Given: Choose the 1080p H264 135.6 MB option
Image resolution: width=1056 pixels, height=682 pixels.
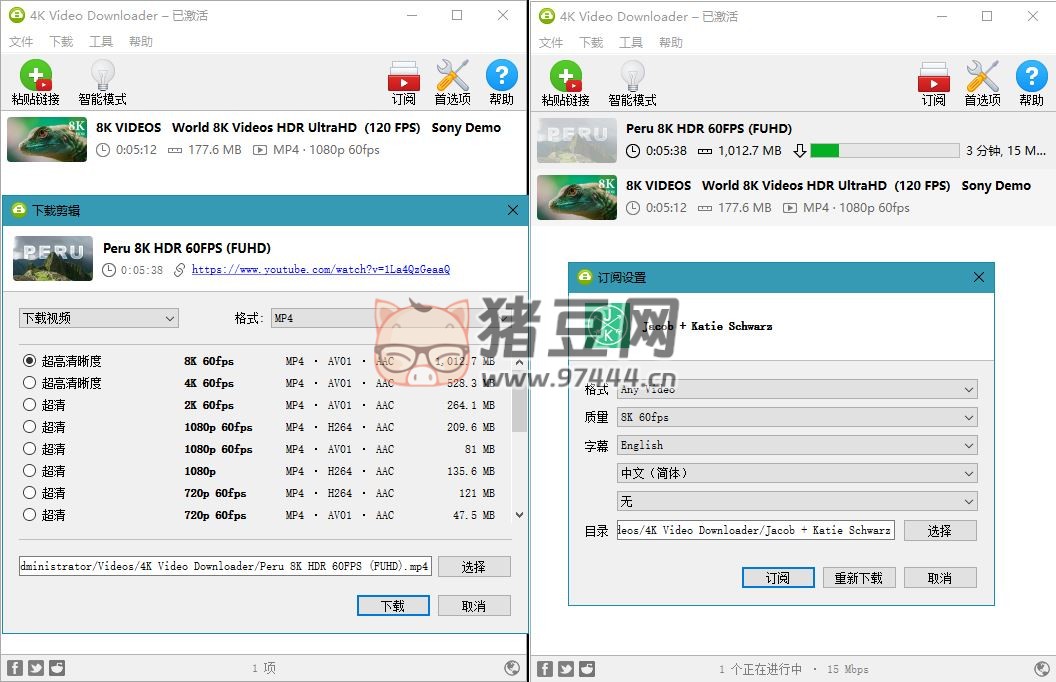Looking at the screenshot, I should 30,471.
